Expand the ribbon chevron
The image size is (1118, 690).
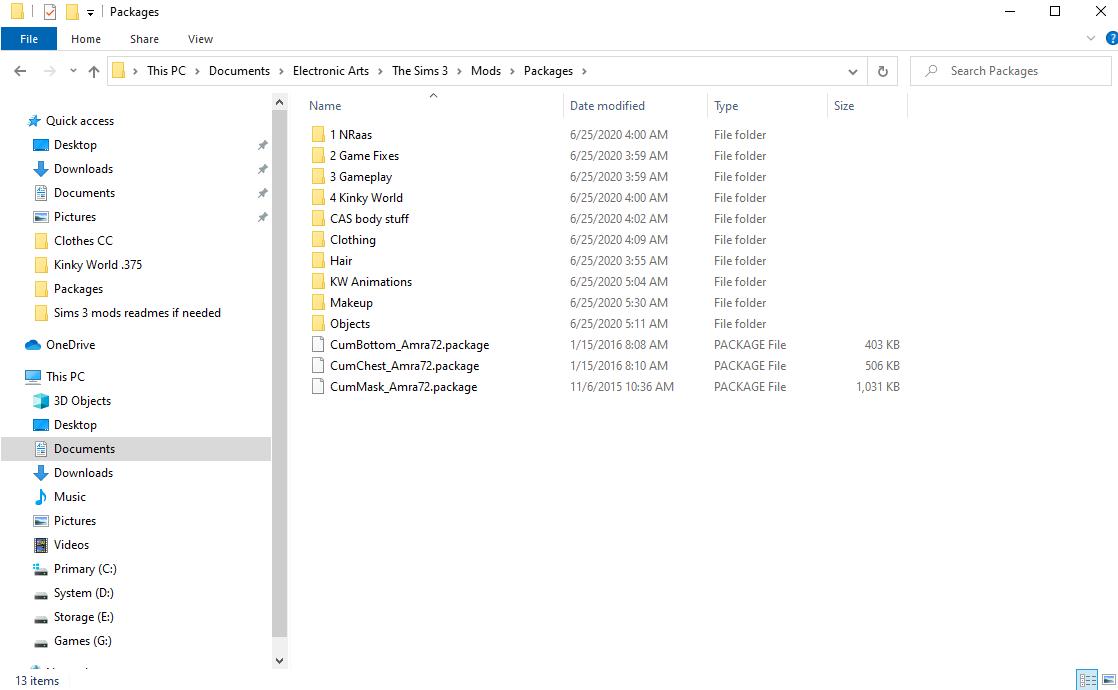1090,38
